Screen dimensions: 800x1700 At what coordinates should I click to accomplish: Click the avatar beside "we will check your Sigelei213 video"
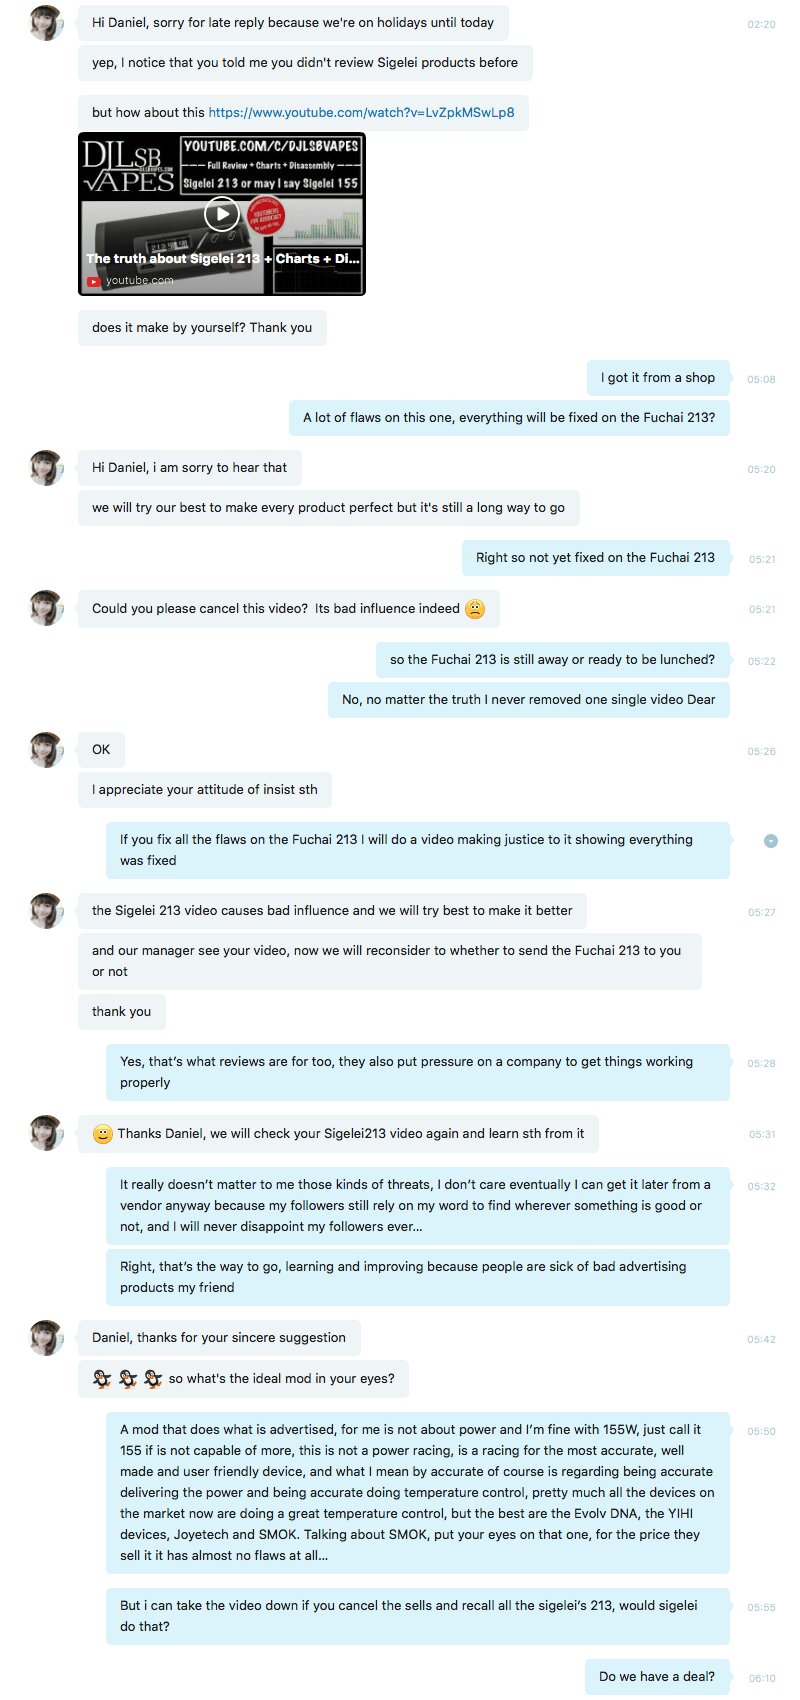coord(46,1134)
